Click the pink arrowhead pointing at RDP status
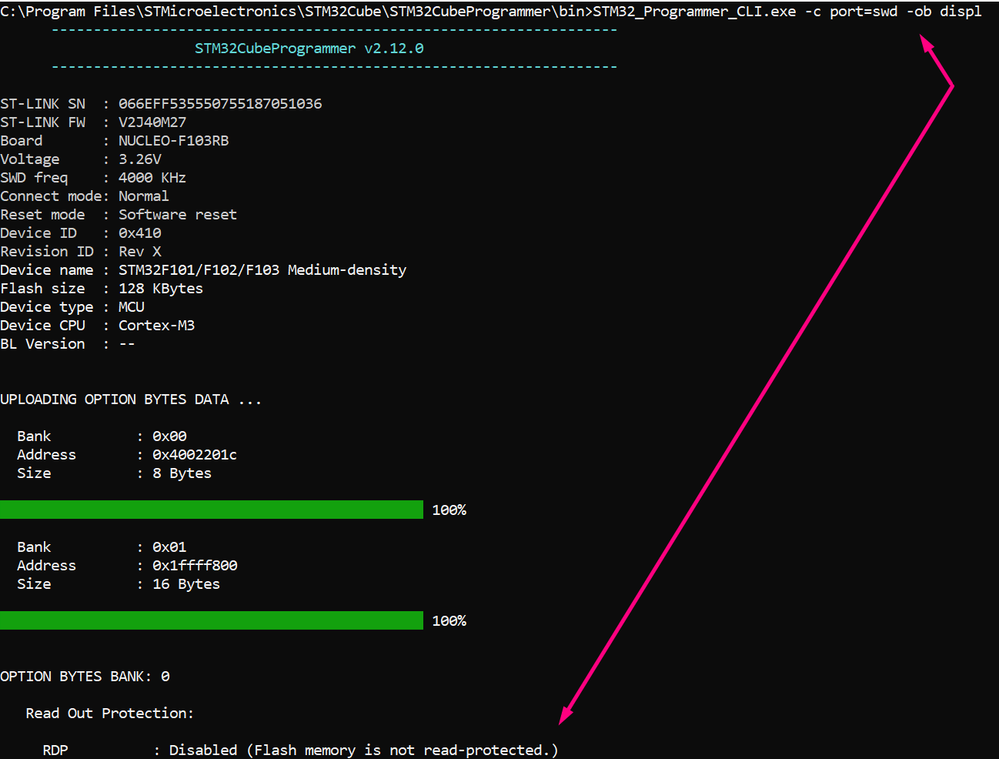The width and height of the screenshot is (999, 759). (x=567, y=714)
